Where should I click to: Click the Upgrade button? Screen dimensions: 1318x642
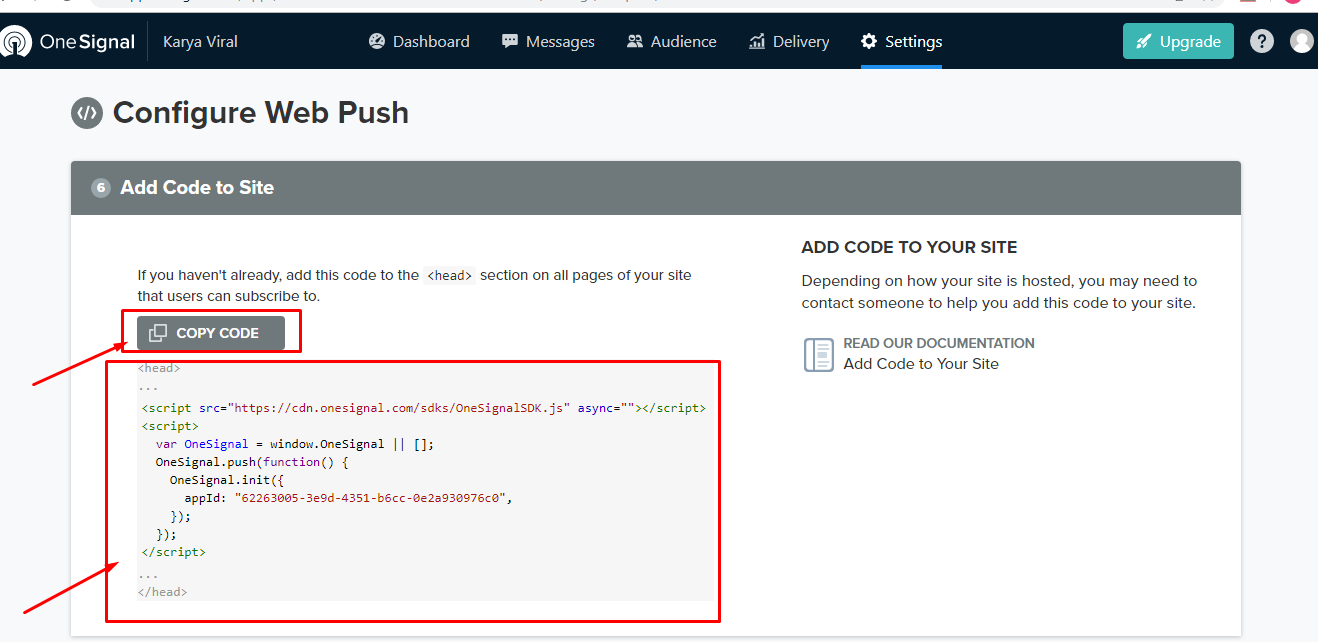[1178, 41]
